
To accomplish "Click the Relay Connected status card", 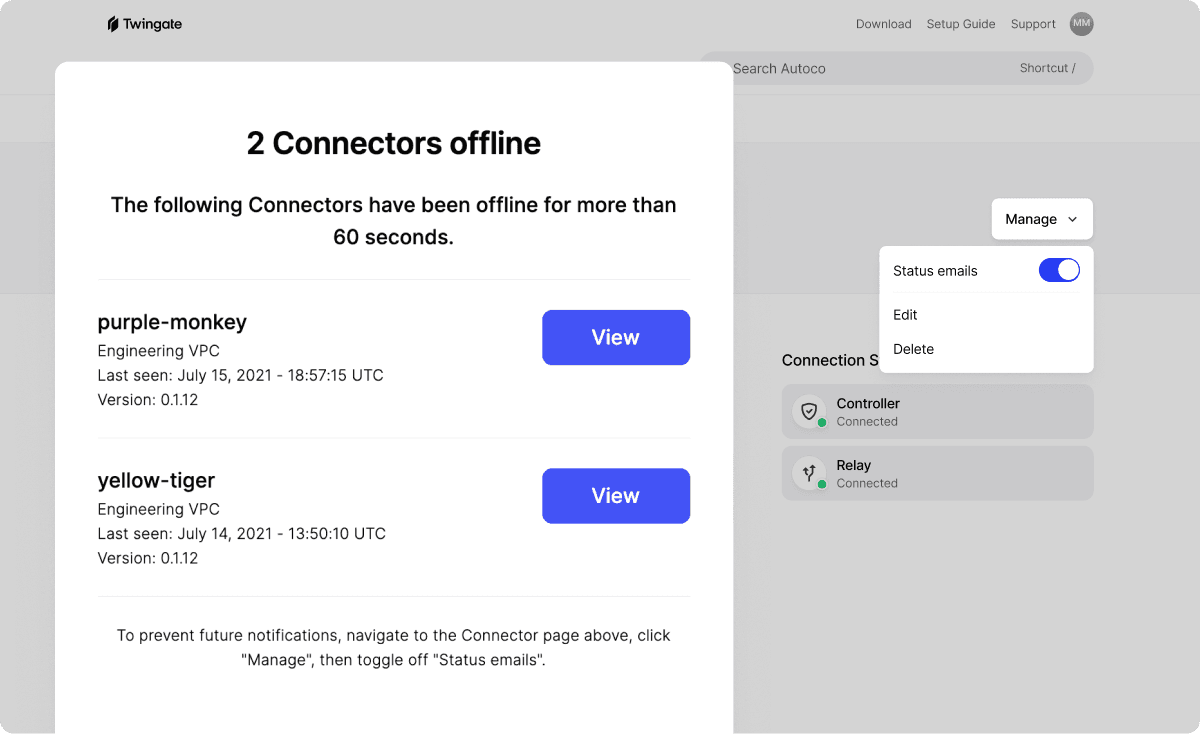I will [937, 473].
